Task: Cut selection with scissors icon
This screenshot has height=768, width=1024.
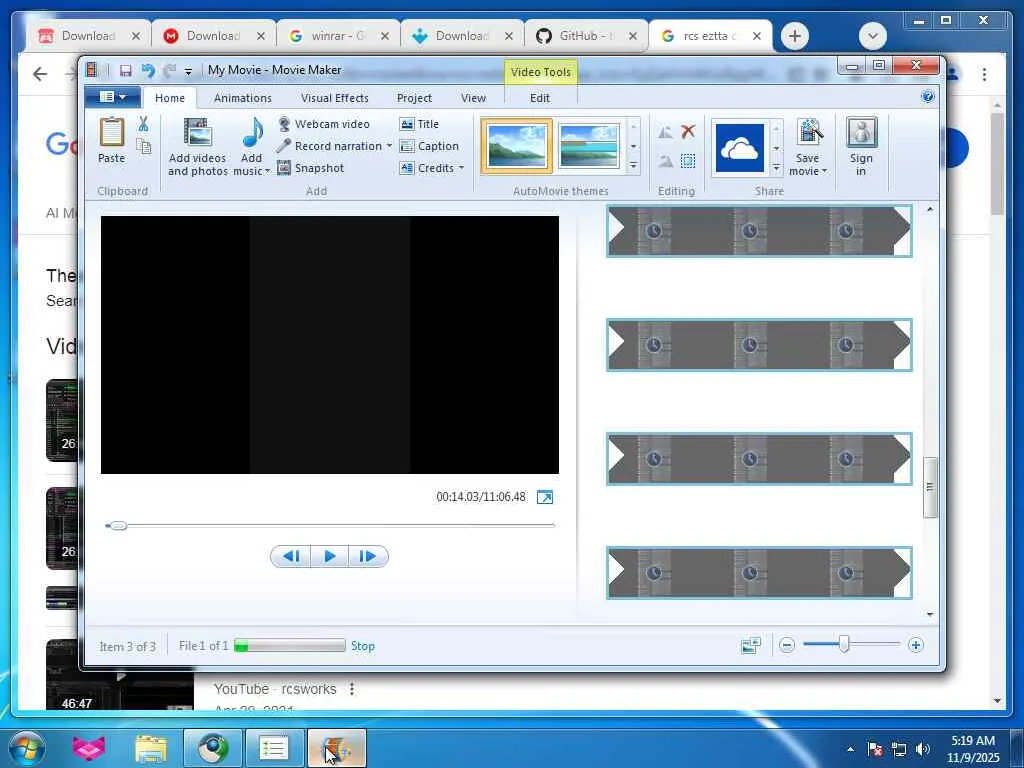Action: click(143, 123)
